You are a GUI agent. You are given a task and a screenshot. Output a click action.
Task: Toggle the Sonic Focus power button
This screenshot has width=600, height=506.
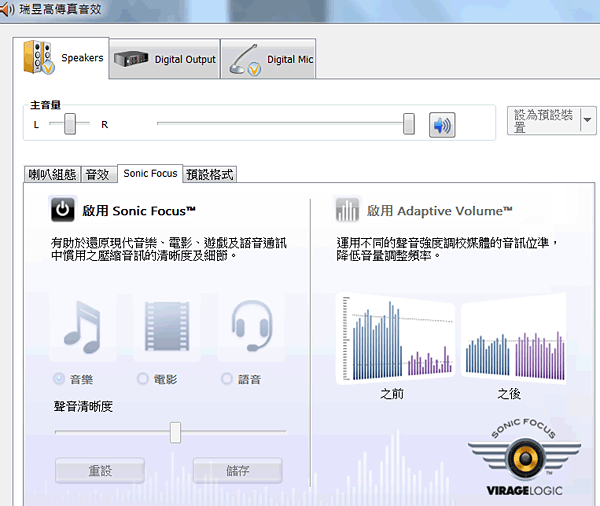pos(63,209)
